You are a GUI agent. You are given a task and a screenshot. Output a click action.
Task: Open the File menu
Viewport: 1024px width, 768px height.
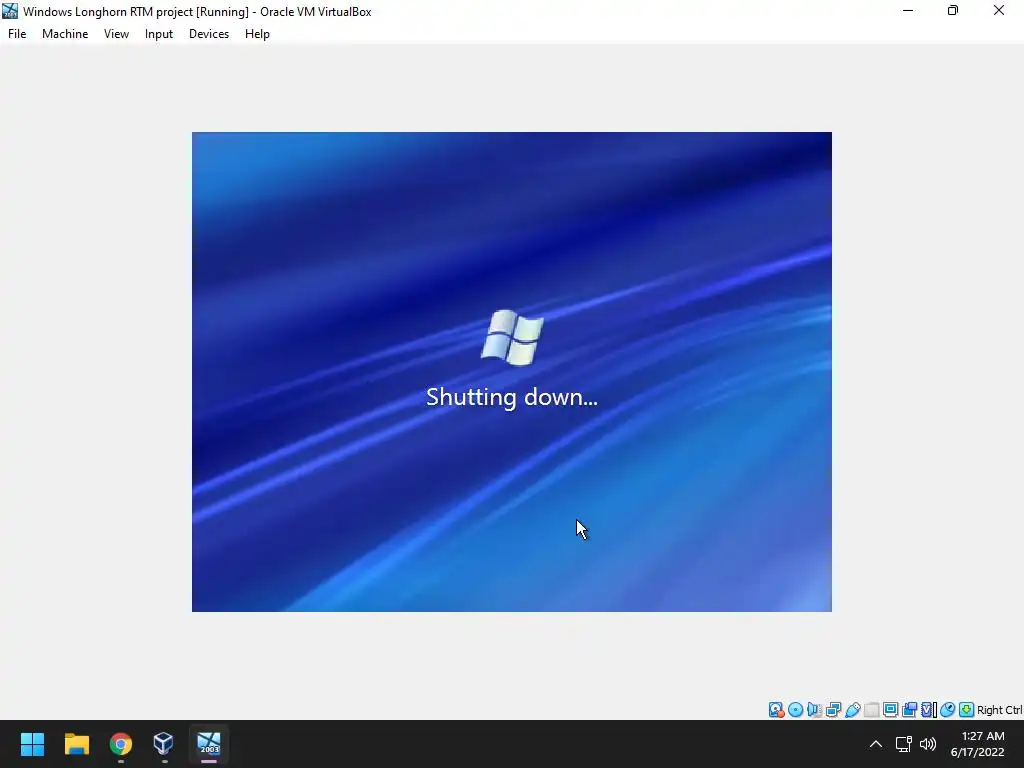[x=17, y=34]
